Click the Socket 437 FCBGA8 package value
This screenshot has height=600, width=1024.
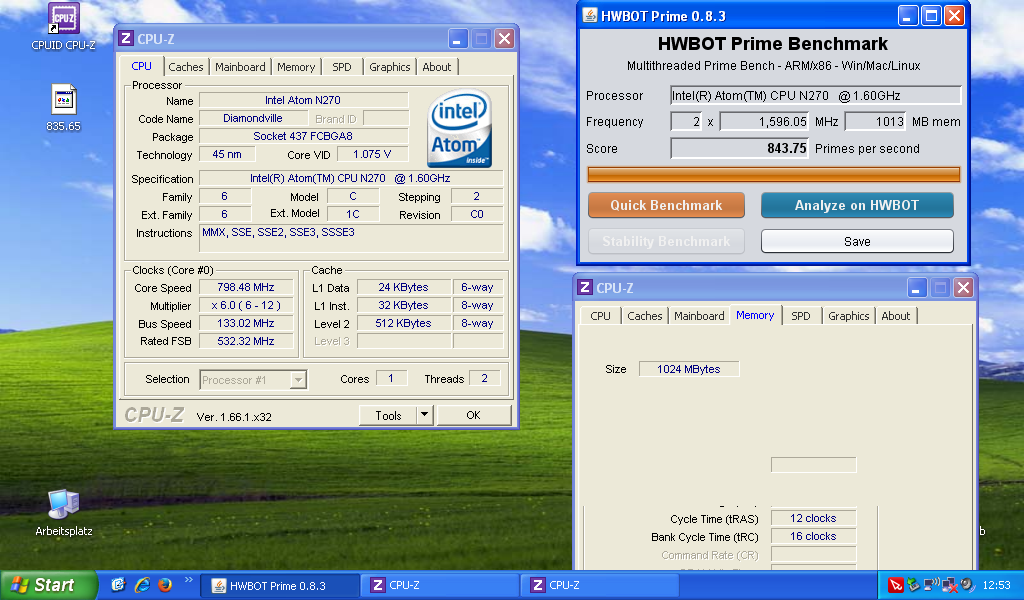point(304,136)
